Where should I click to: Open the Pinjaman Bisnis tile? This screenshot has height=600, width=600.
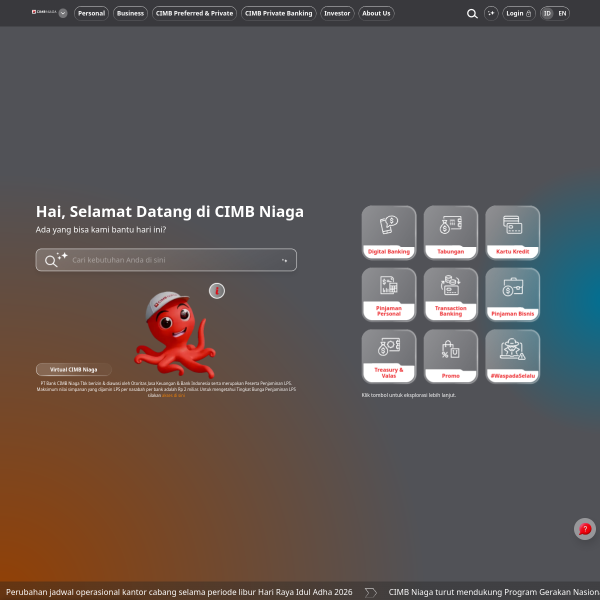click(513, 295)
